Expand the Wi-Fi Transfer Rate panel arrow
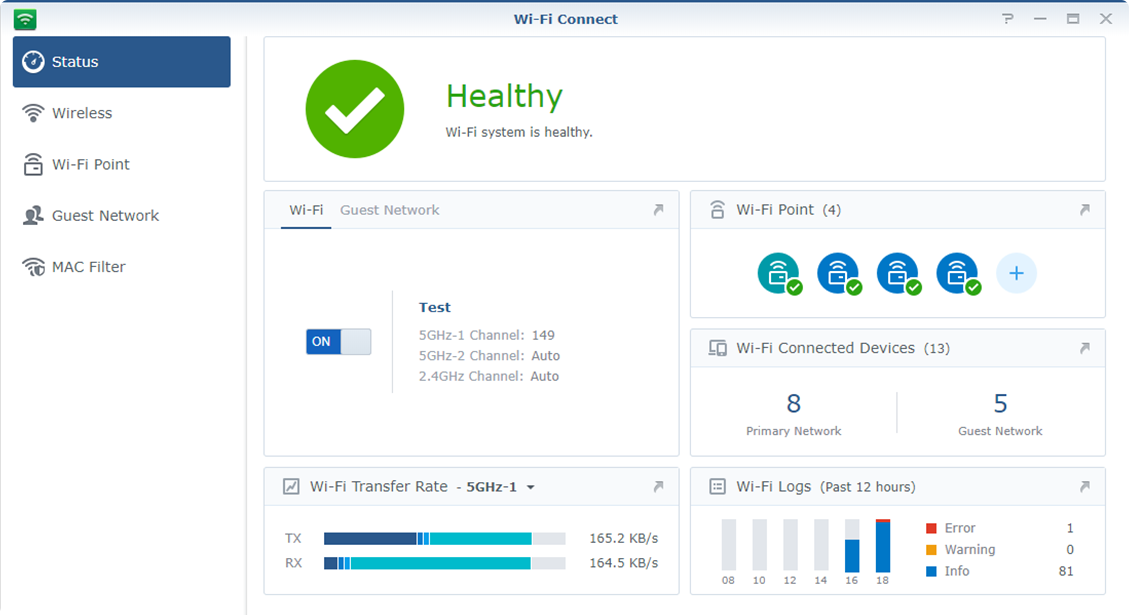 tap(658, 487)
